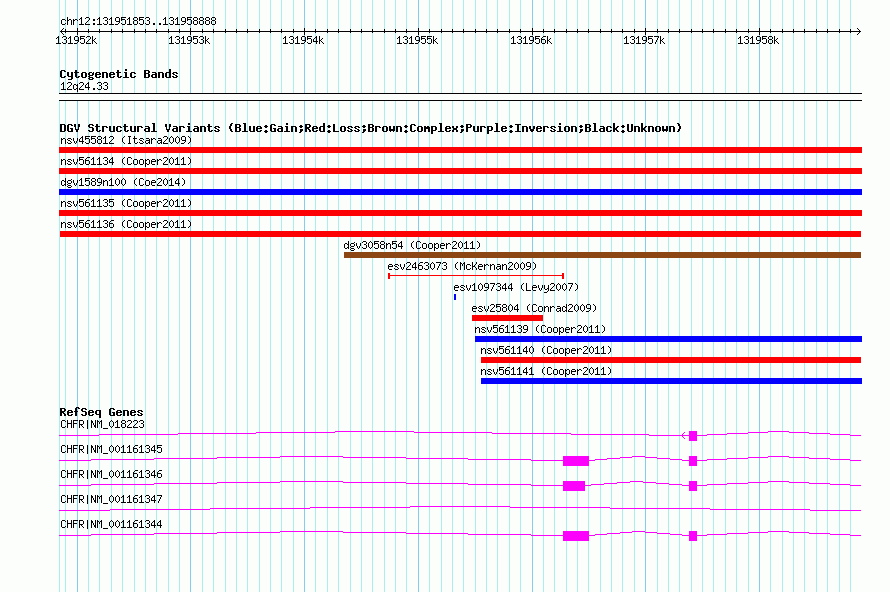This screenshot has width=890, height=592.
Task: Select the small exon of CHFR|NM_001161345
Action: [692, 461]
